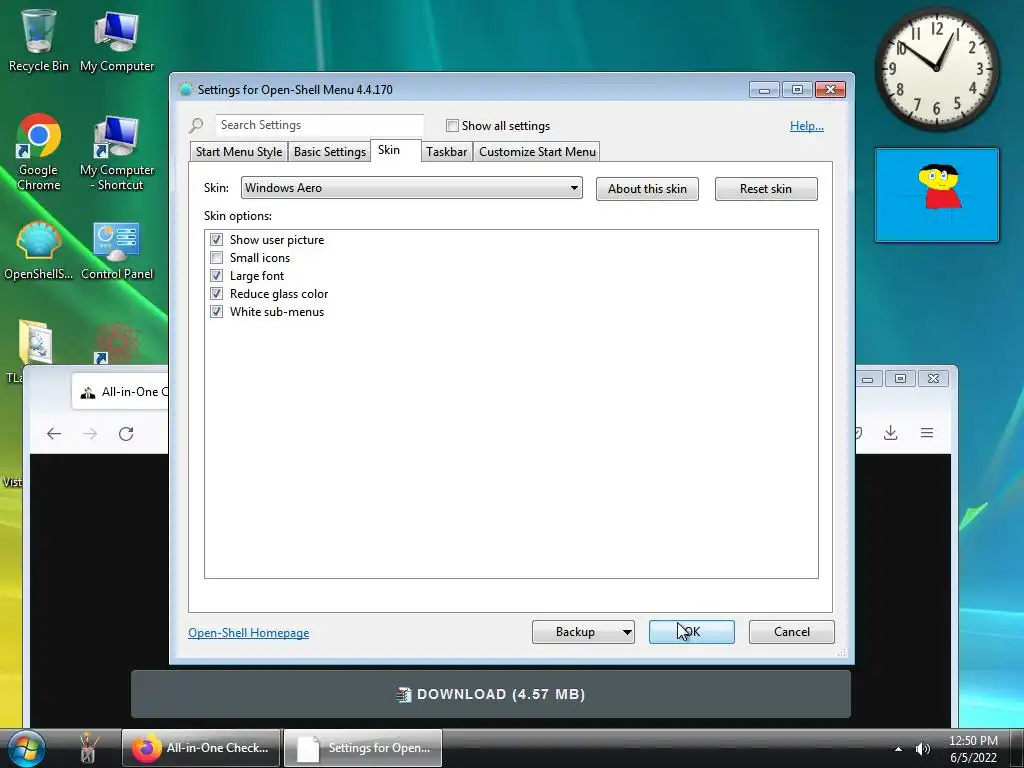The height and width of the screenshot is (768, 1024).
Task: Click the slideshow picture gadget
Action: [936, 195]
